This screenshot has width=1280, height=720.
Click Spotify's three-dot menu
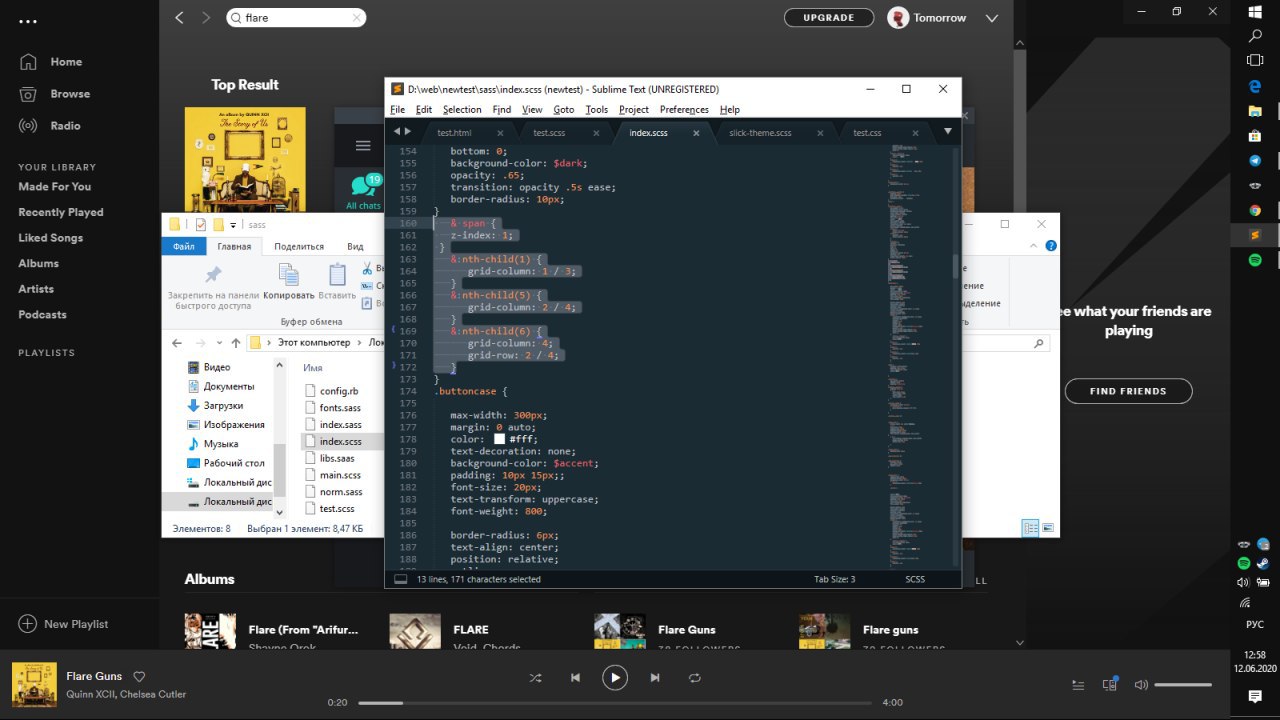tap(28, 21)
